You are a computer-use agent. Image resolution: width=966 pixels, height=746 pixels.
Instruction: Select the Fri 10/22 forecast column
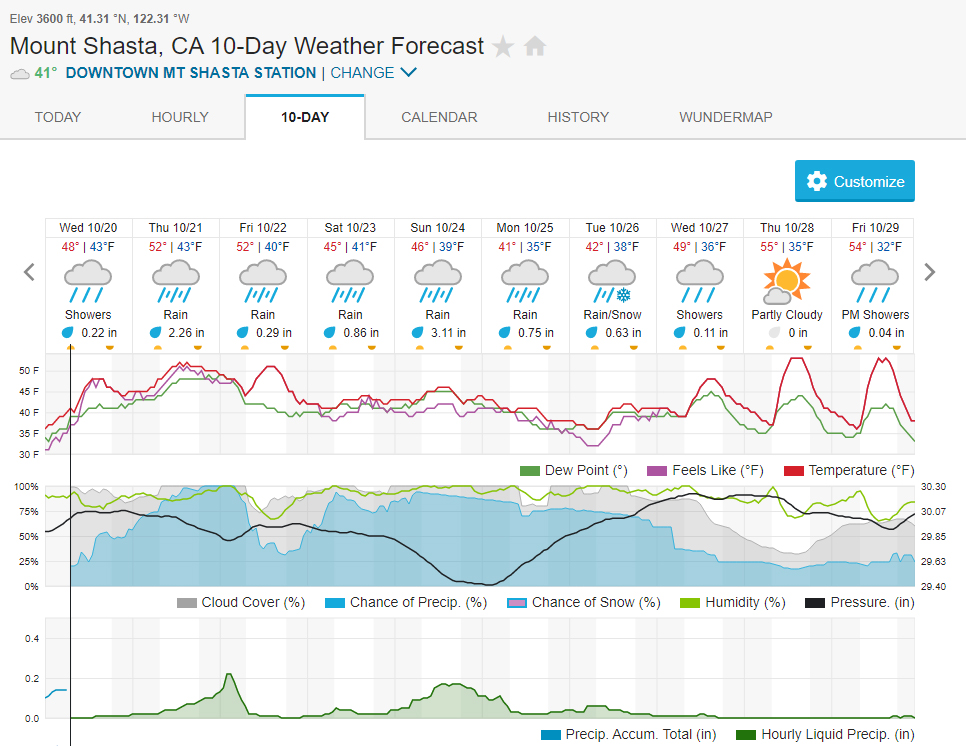point(264,285)
